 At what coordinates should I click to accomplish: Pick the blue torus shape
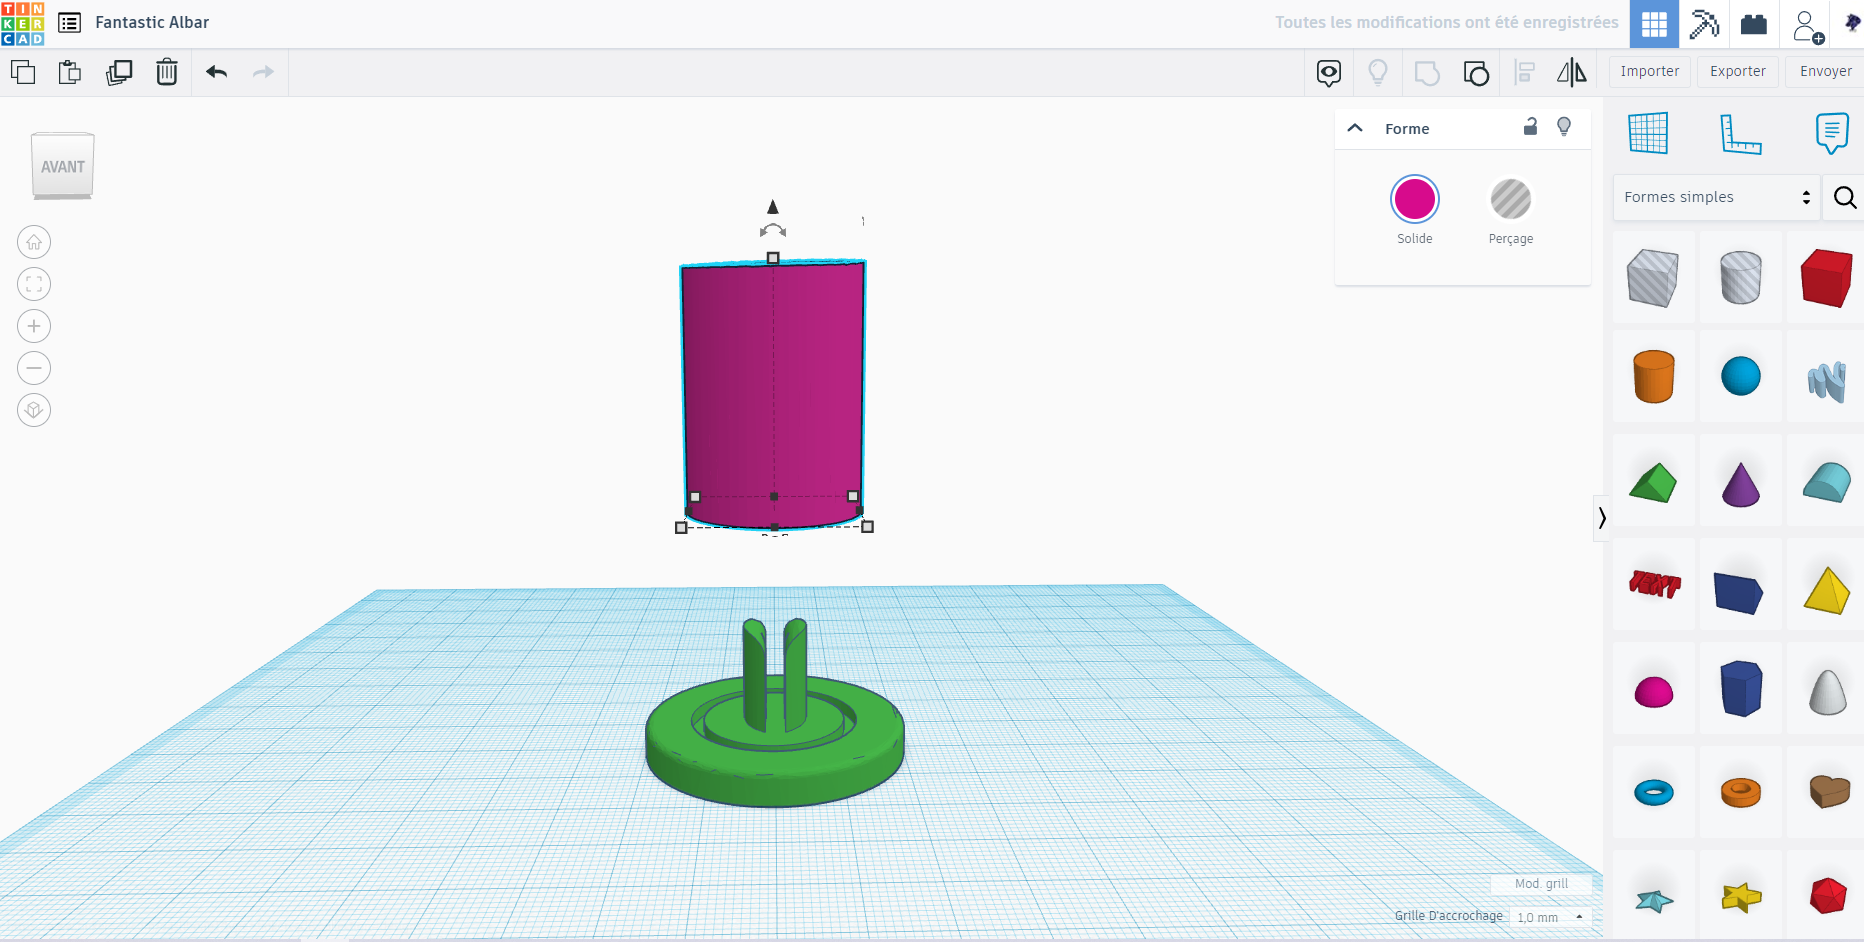point(1653,793)
